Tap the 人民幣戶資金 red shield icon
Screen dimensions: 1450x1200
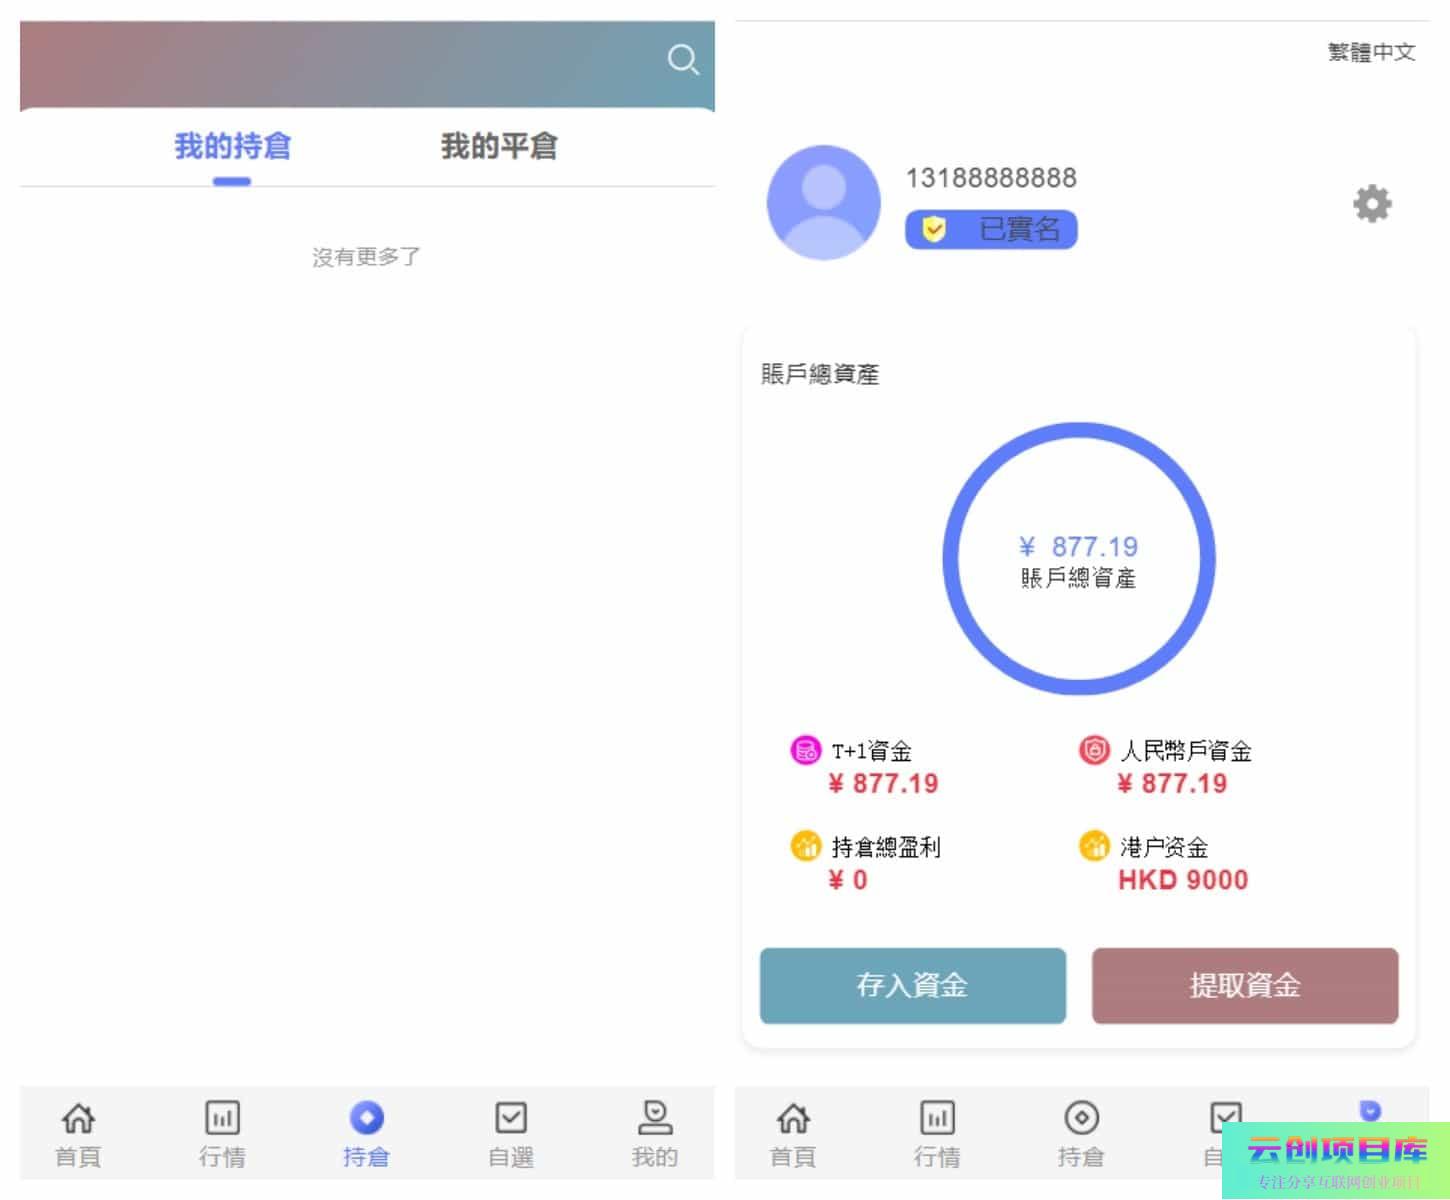1094,750
